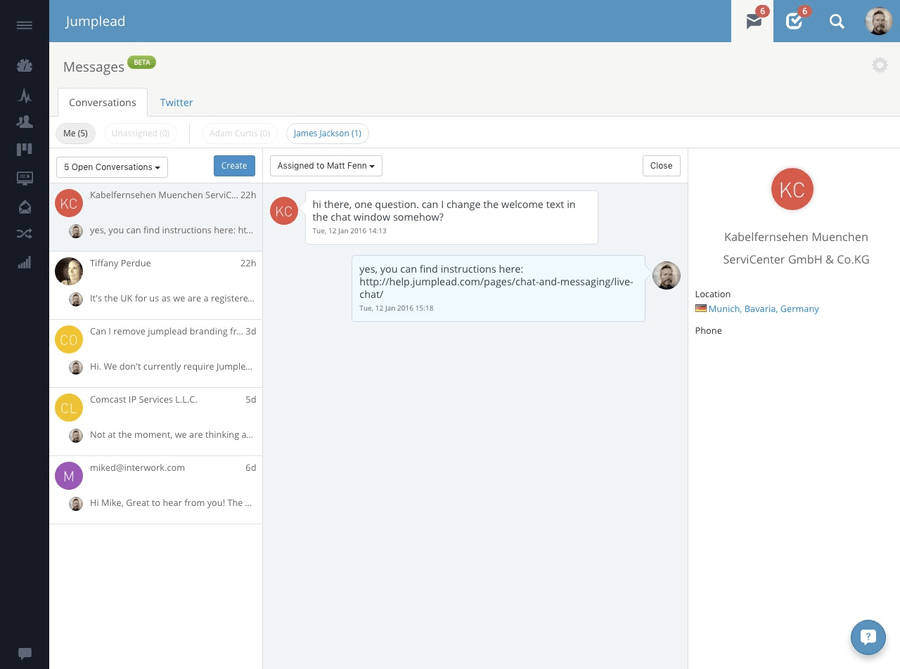
Task: Click the 'It's the UK for us' preview text
Action: [x=172, y=298]
